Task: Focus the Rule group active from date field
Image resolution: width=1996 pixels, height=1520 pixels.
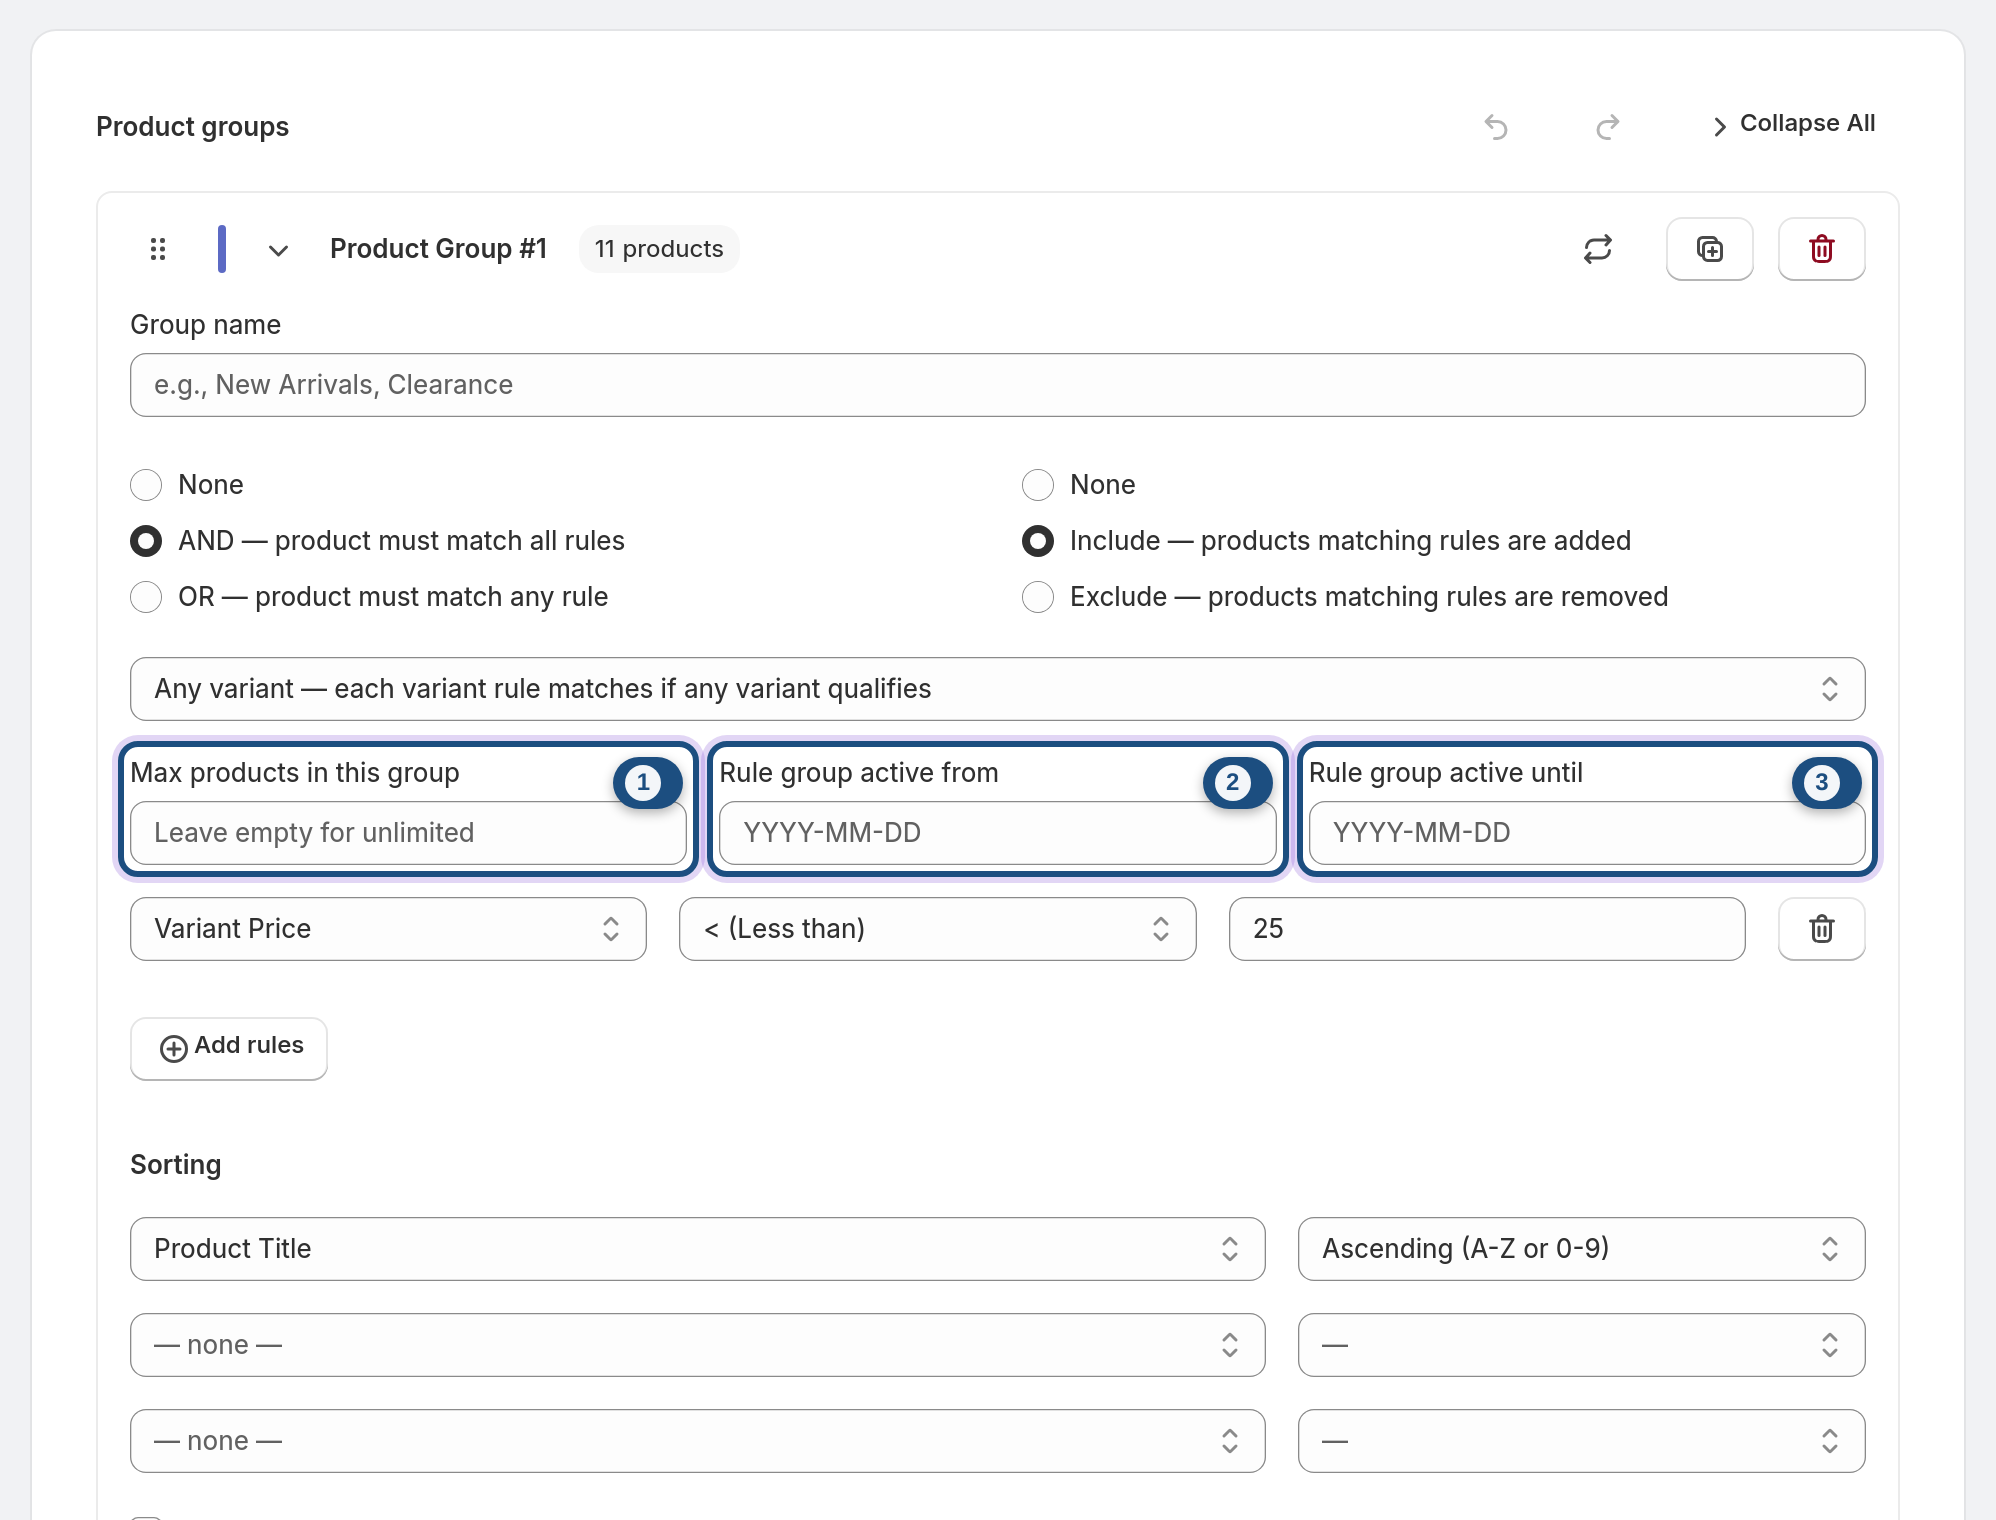Action: [998, 833]
